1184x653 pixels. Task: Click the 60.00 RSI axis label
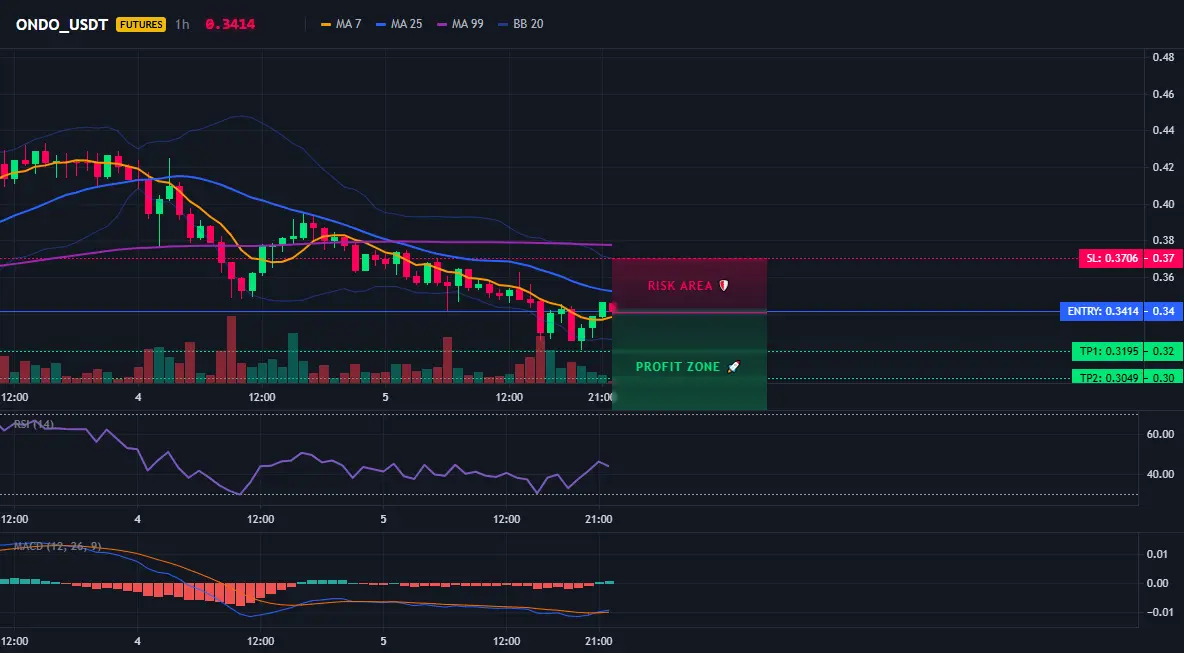tap(1161, 434)
